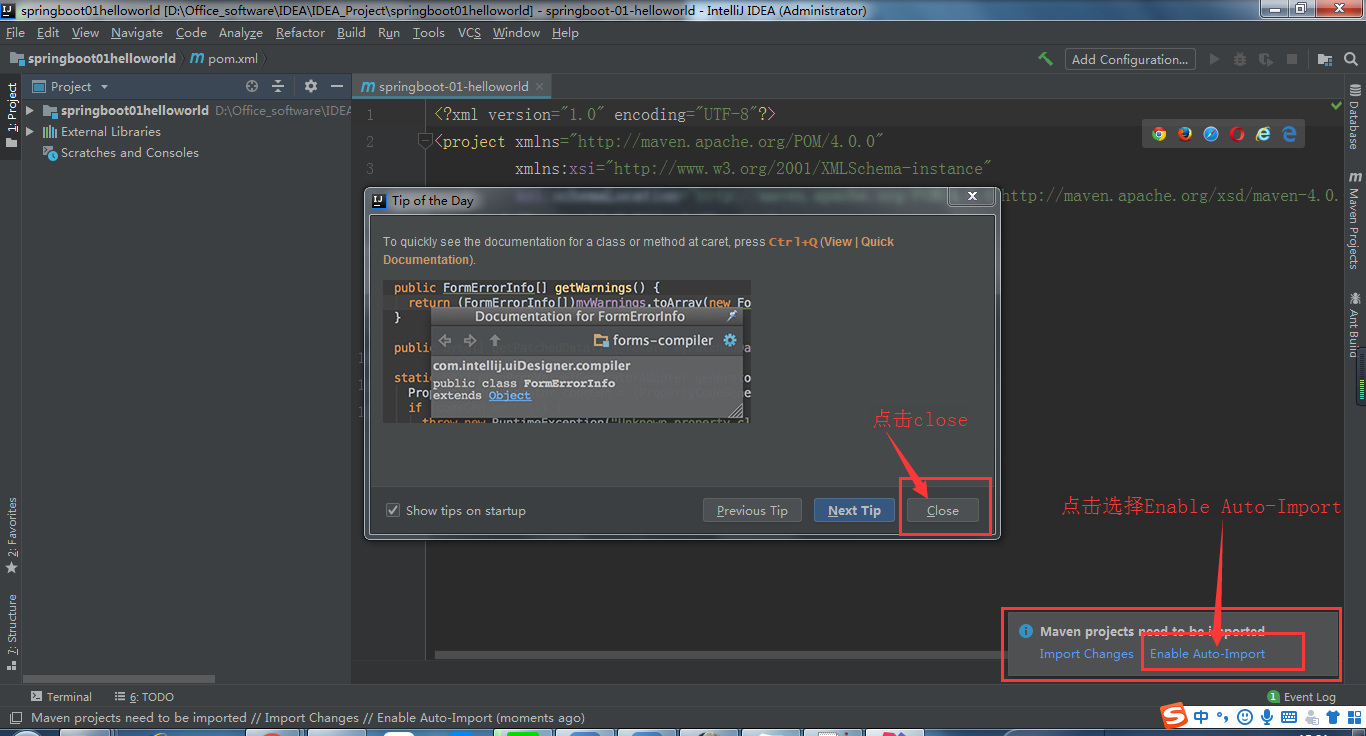Open the Refactor menu

pyautogui.click(x=300, y=32)
